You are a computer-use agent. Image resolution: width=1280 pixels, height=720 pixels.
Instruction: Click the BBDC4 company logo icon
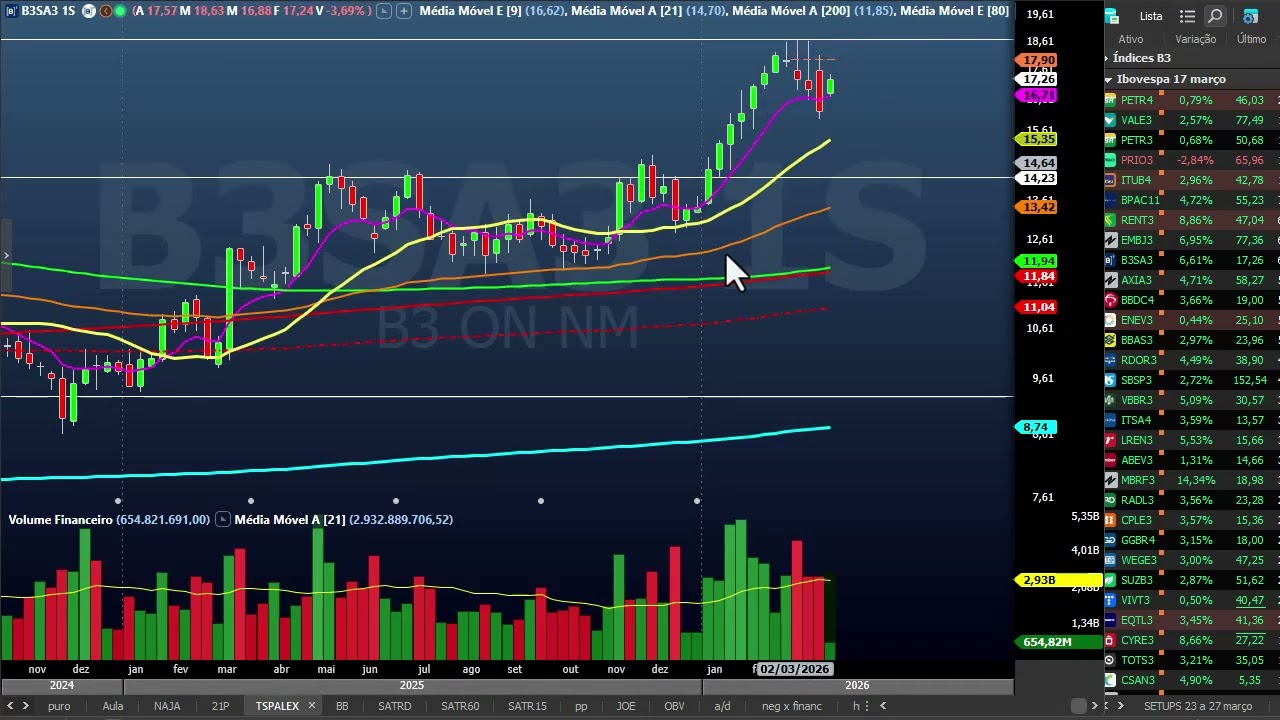(x=1110, y=300)
